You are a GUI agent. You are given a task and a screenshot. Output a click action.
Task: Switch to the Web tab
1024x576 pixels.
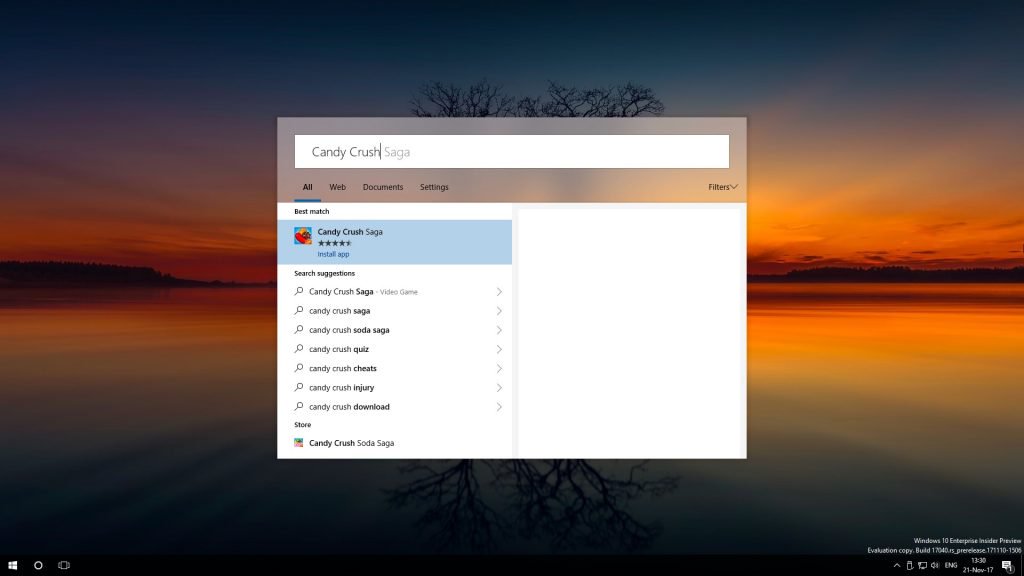click(x=337, y=187)
